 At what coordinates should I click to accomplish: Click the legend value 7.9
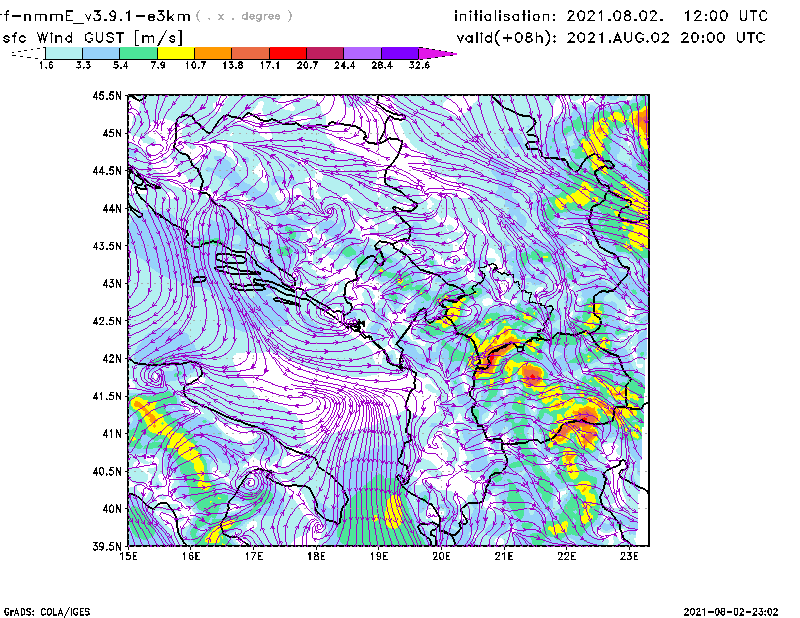[158, 65]
